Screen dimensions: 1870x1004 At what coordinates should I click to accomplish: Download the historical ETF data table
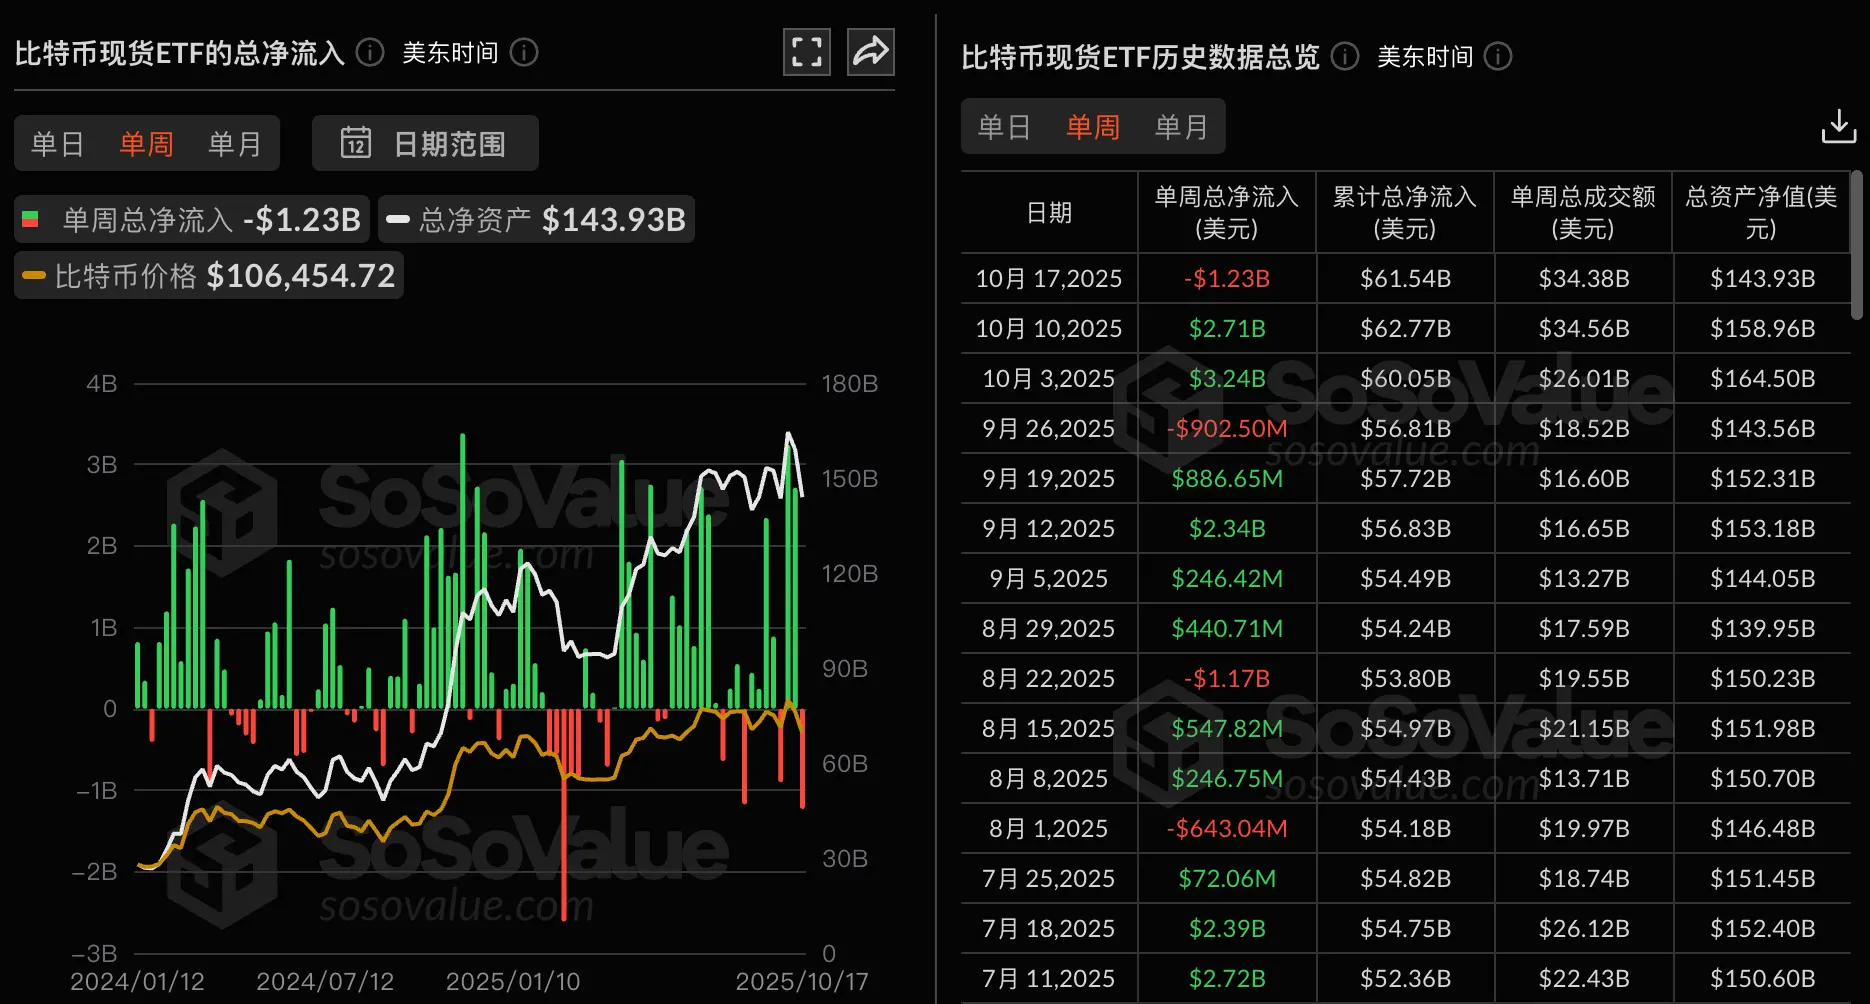[x=1839, y=126]
